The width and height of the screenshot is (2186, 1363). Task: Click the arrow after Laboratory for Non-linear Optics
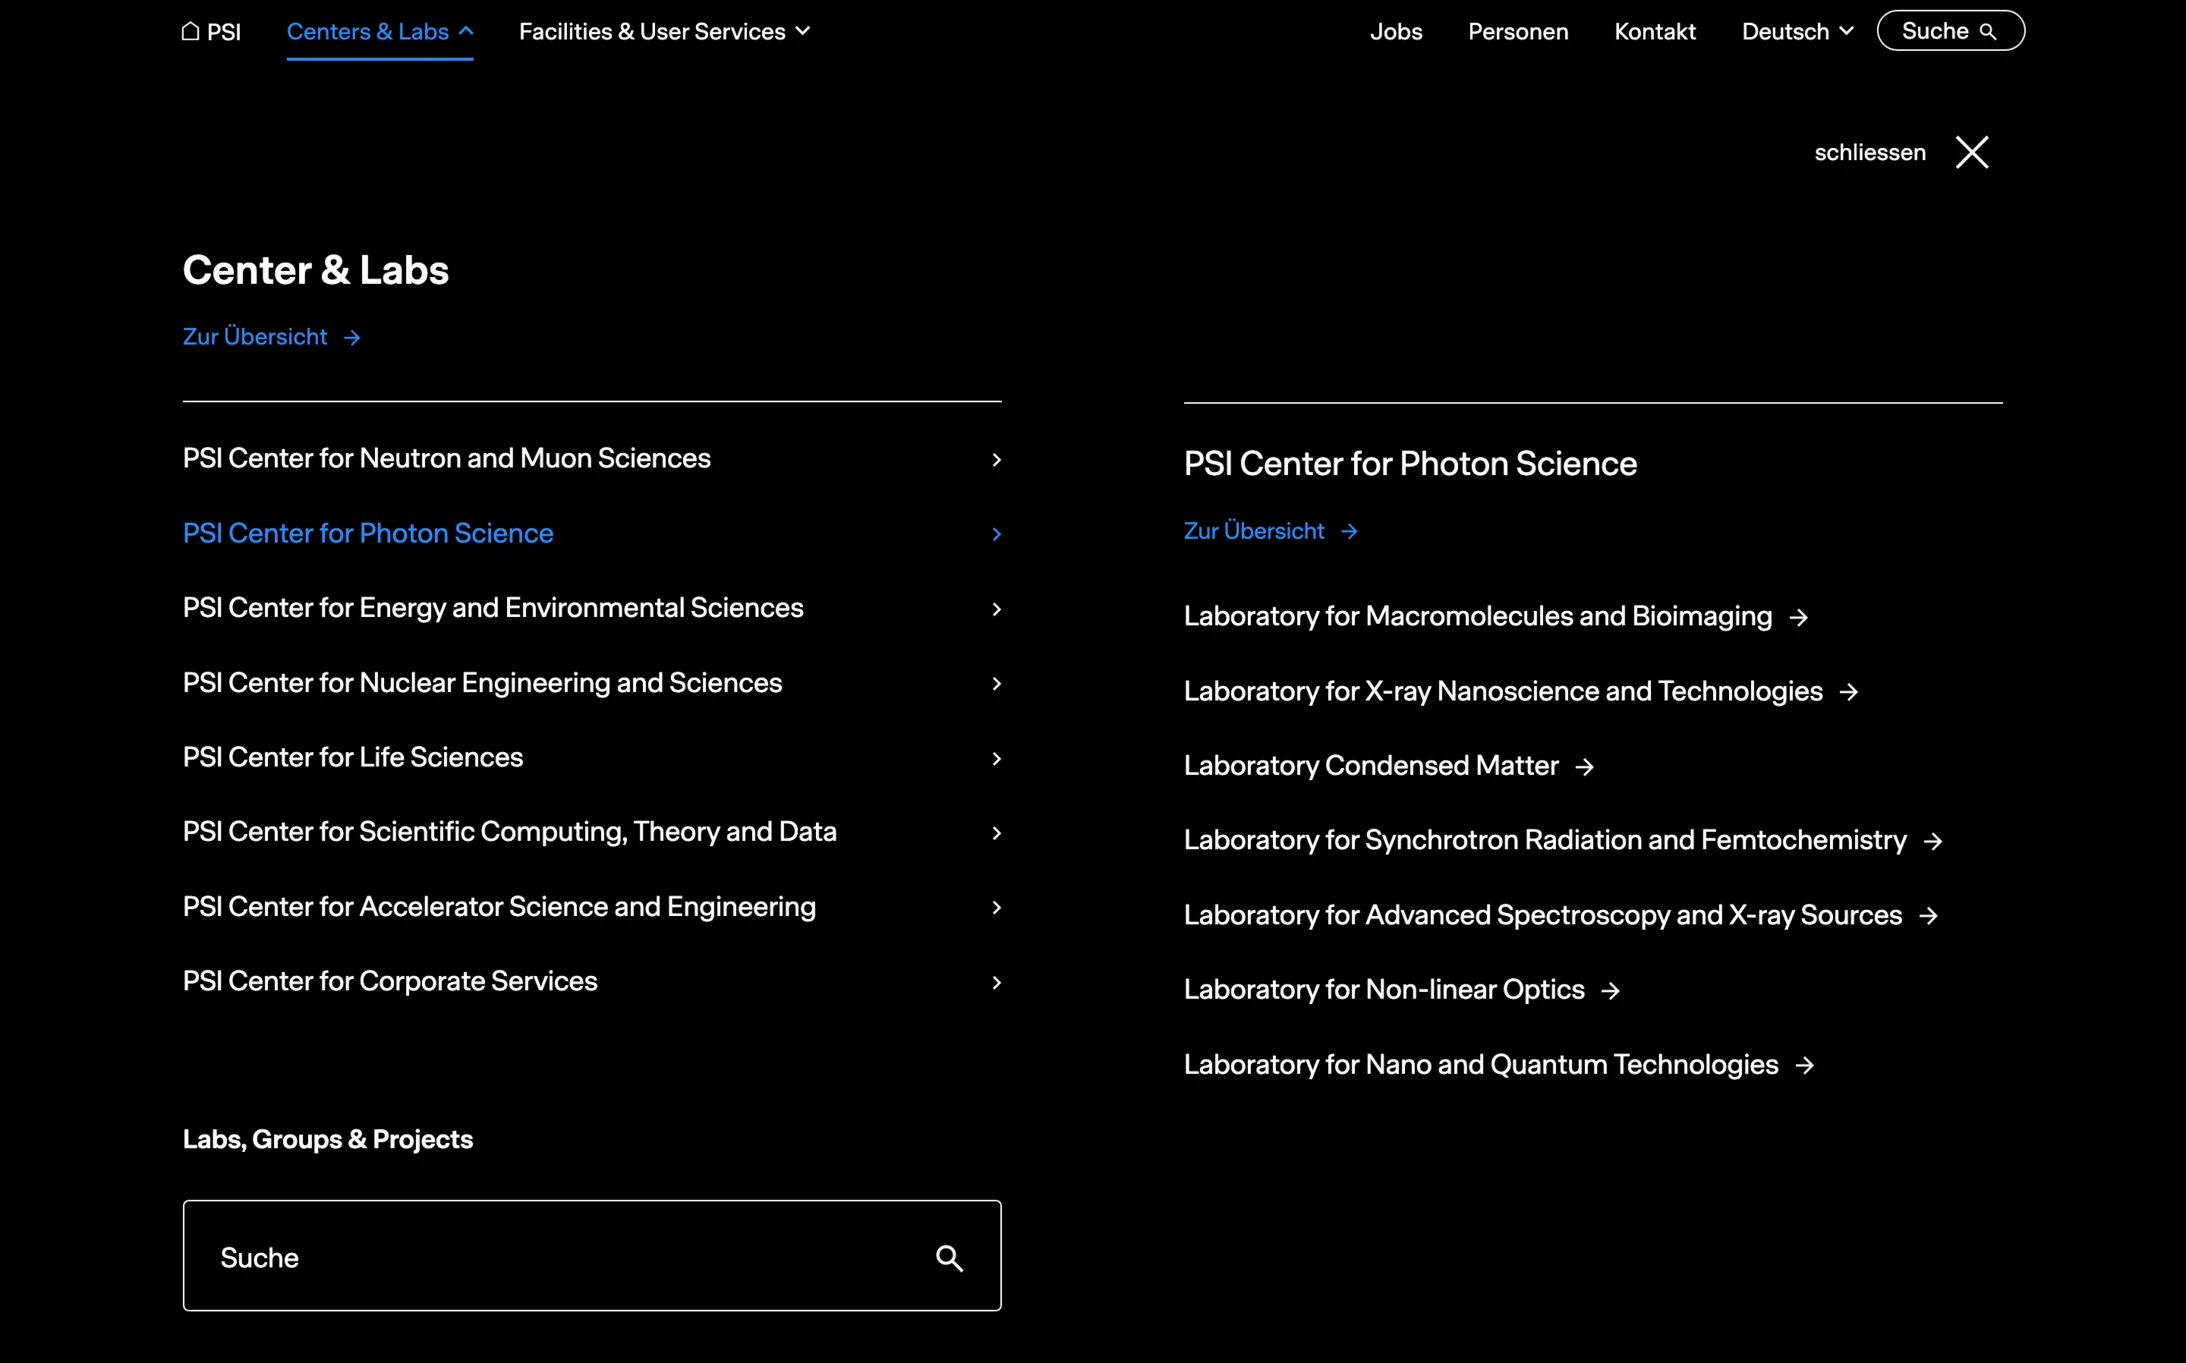[1610, 991]
